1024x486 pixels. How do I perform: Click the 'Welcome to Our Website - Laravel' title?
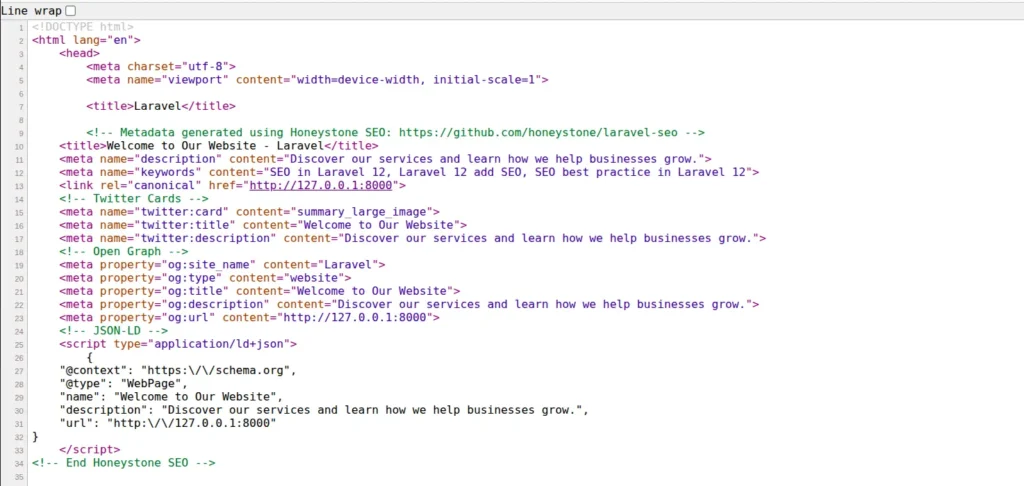click(x=219, y=146)
